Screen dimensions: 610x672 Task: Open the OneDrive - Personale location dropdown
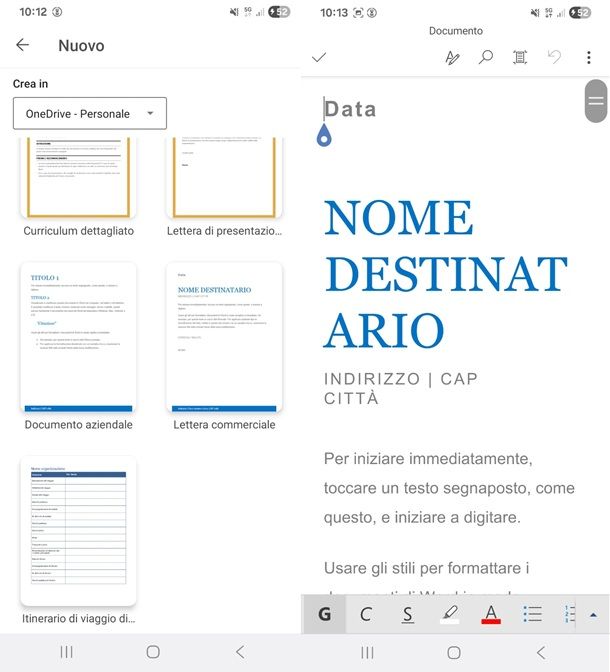tap(90, 113)
